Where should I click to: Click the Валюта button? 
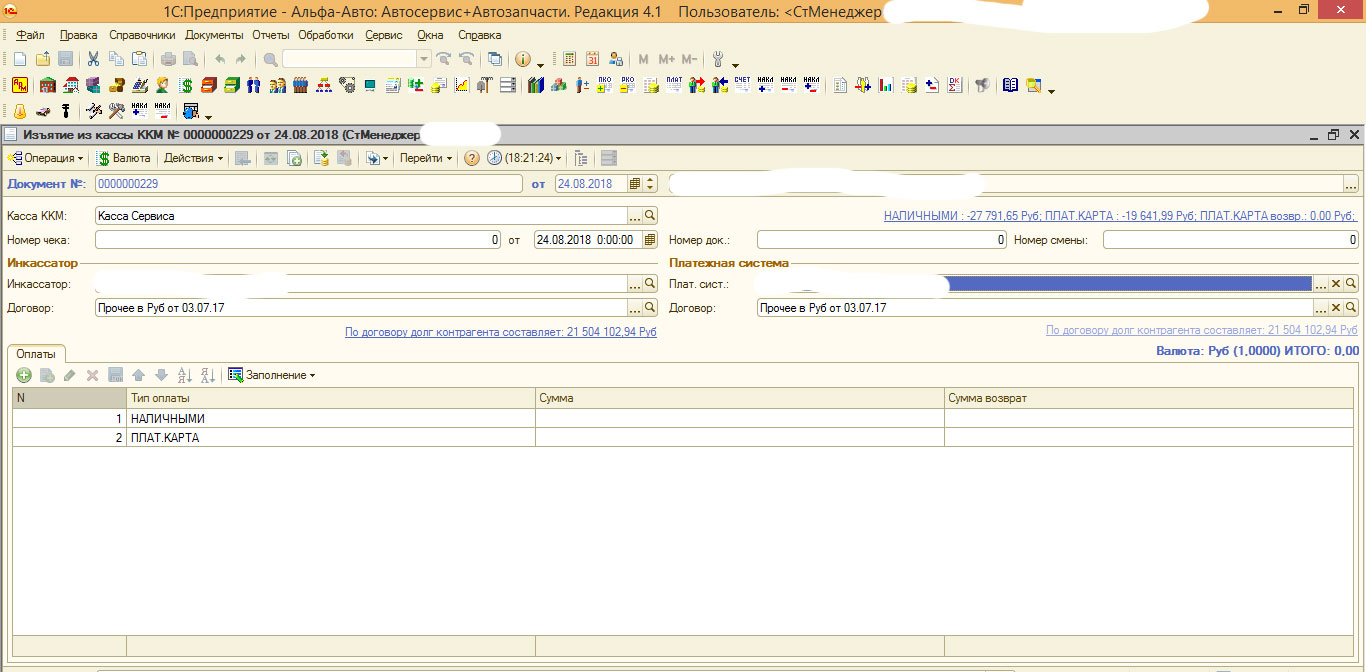(x=124, y=158)
